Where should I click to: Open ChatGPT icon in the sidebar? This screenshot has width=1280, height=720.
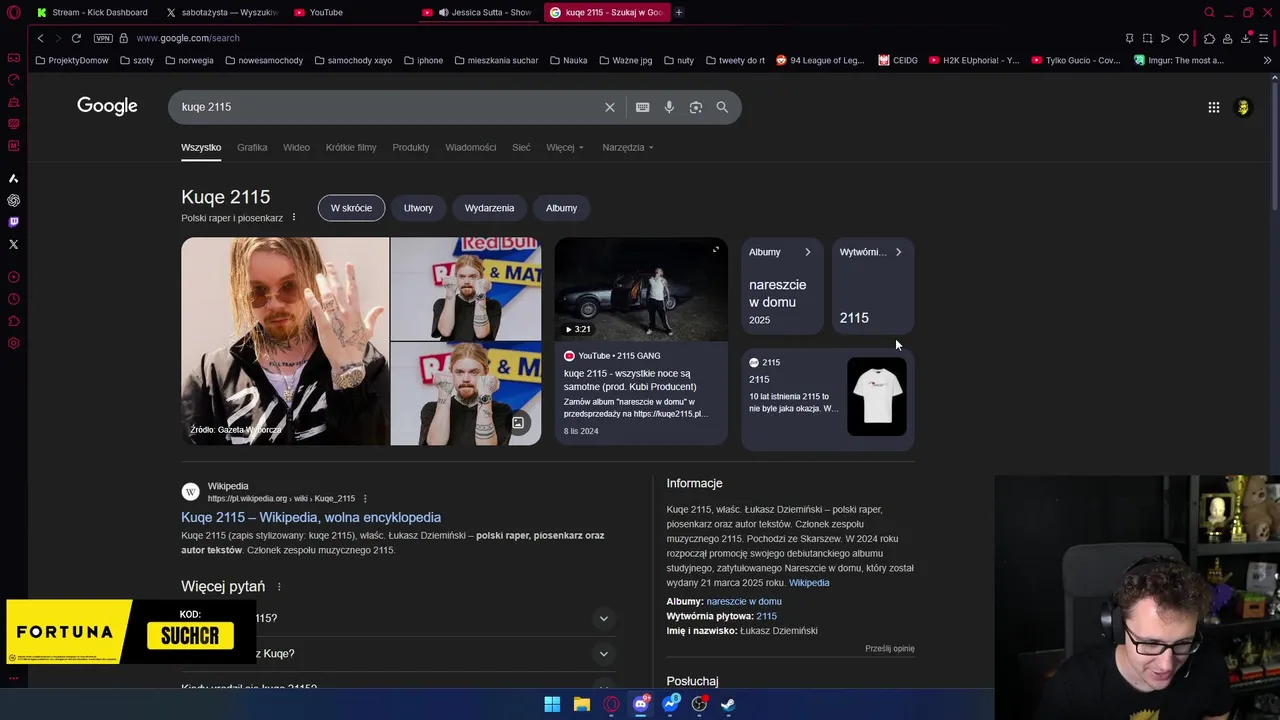pos(13,200)
